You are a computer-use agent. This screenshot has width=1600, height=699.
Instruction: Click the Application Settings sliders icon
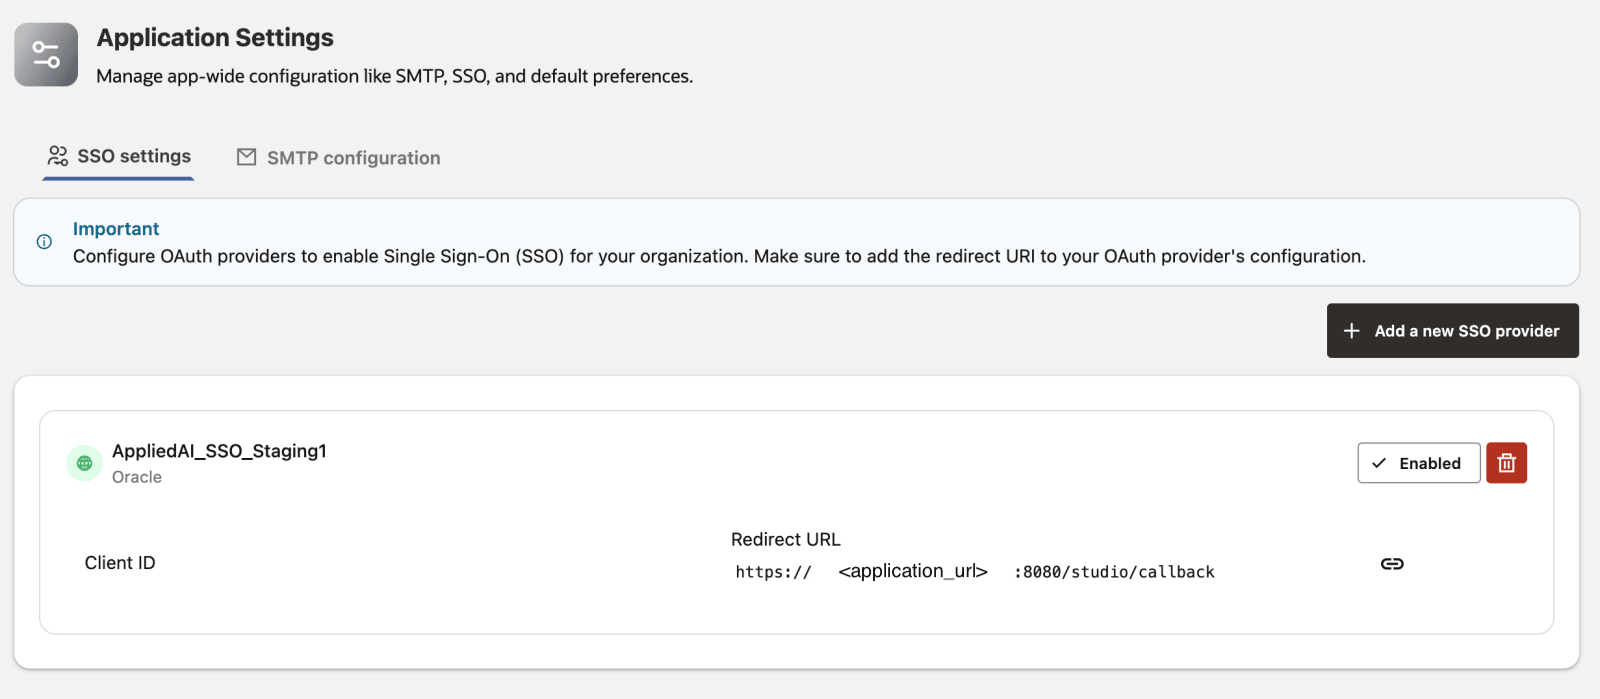(x=45, y=54)
